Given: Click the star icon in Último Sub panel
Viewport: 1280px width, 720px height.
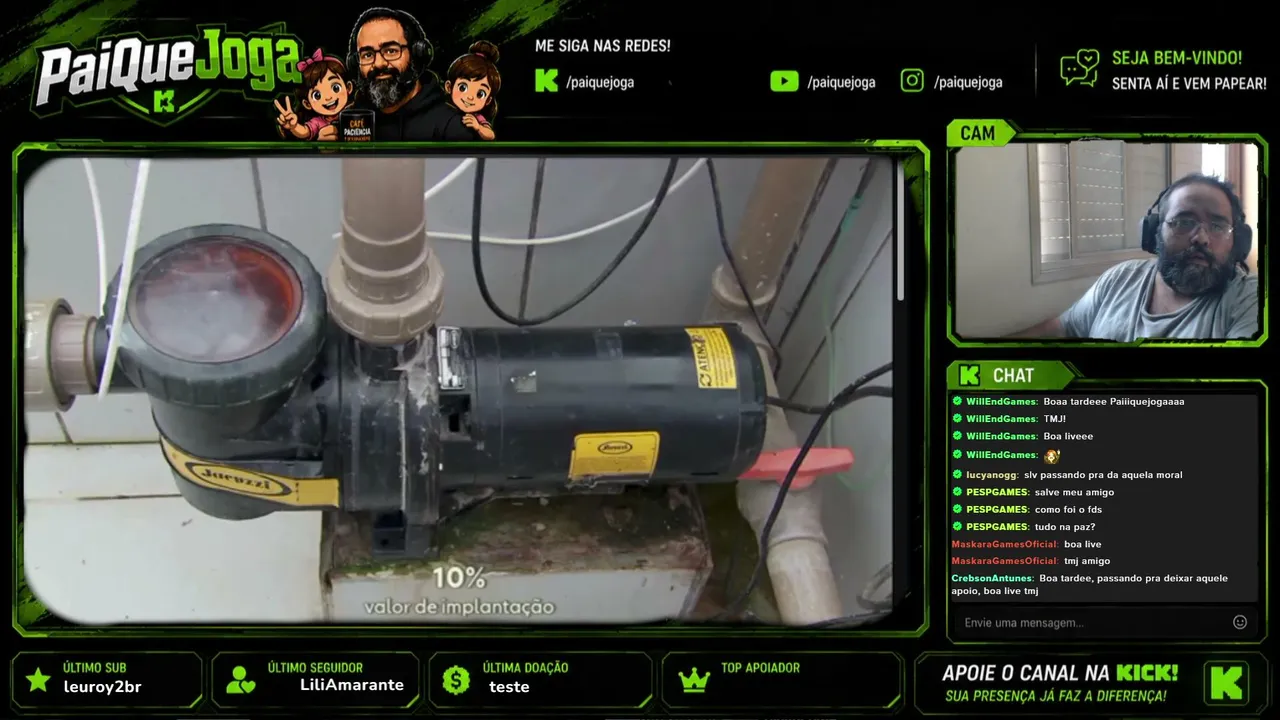Looking at the screenshot, I should click(38, 680).
